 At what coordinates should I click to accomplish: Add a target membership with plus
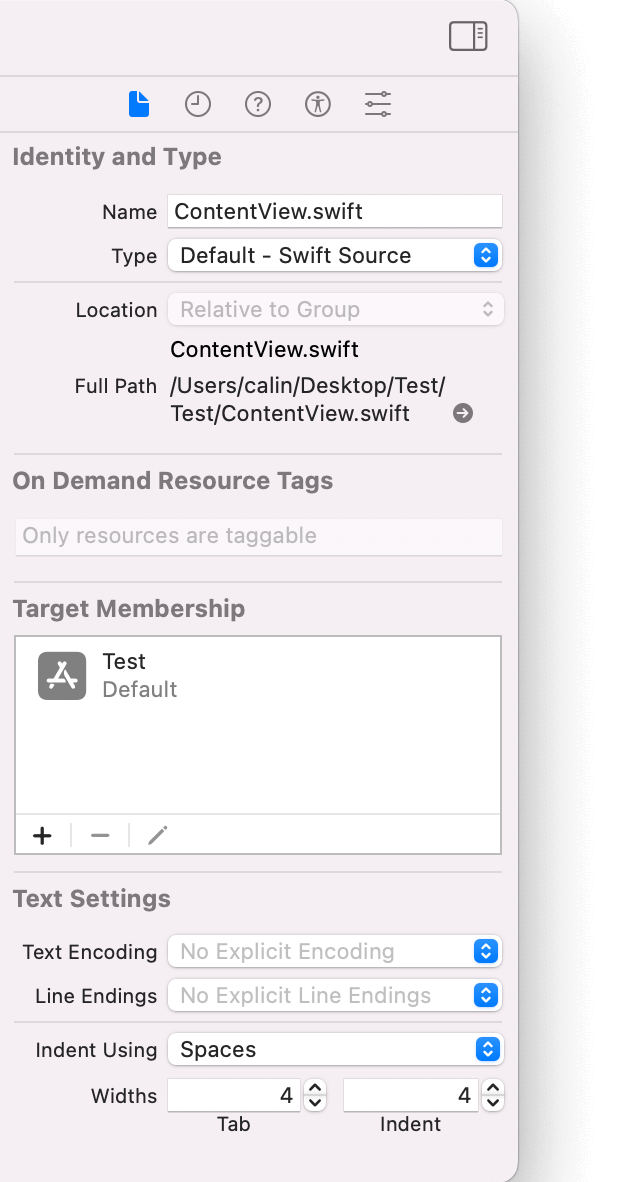pos(43,835)
